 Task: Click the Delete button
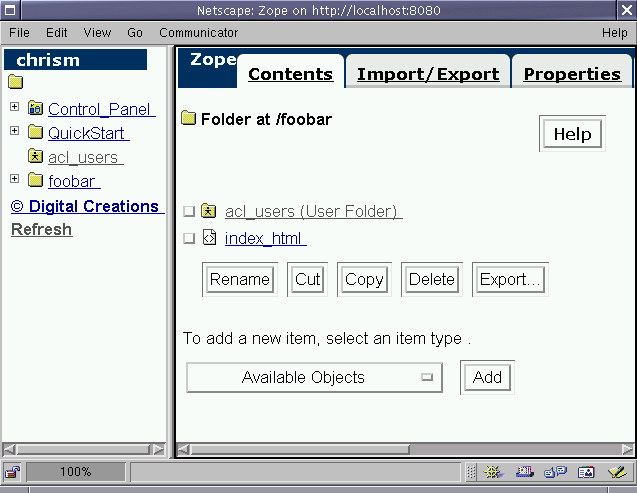431,279
